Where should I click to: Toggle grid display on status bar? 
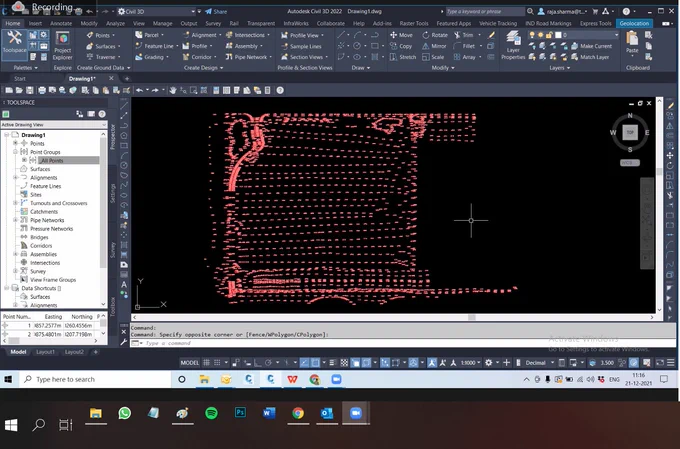pos(206,363)
